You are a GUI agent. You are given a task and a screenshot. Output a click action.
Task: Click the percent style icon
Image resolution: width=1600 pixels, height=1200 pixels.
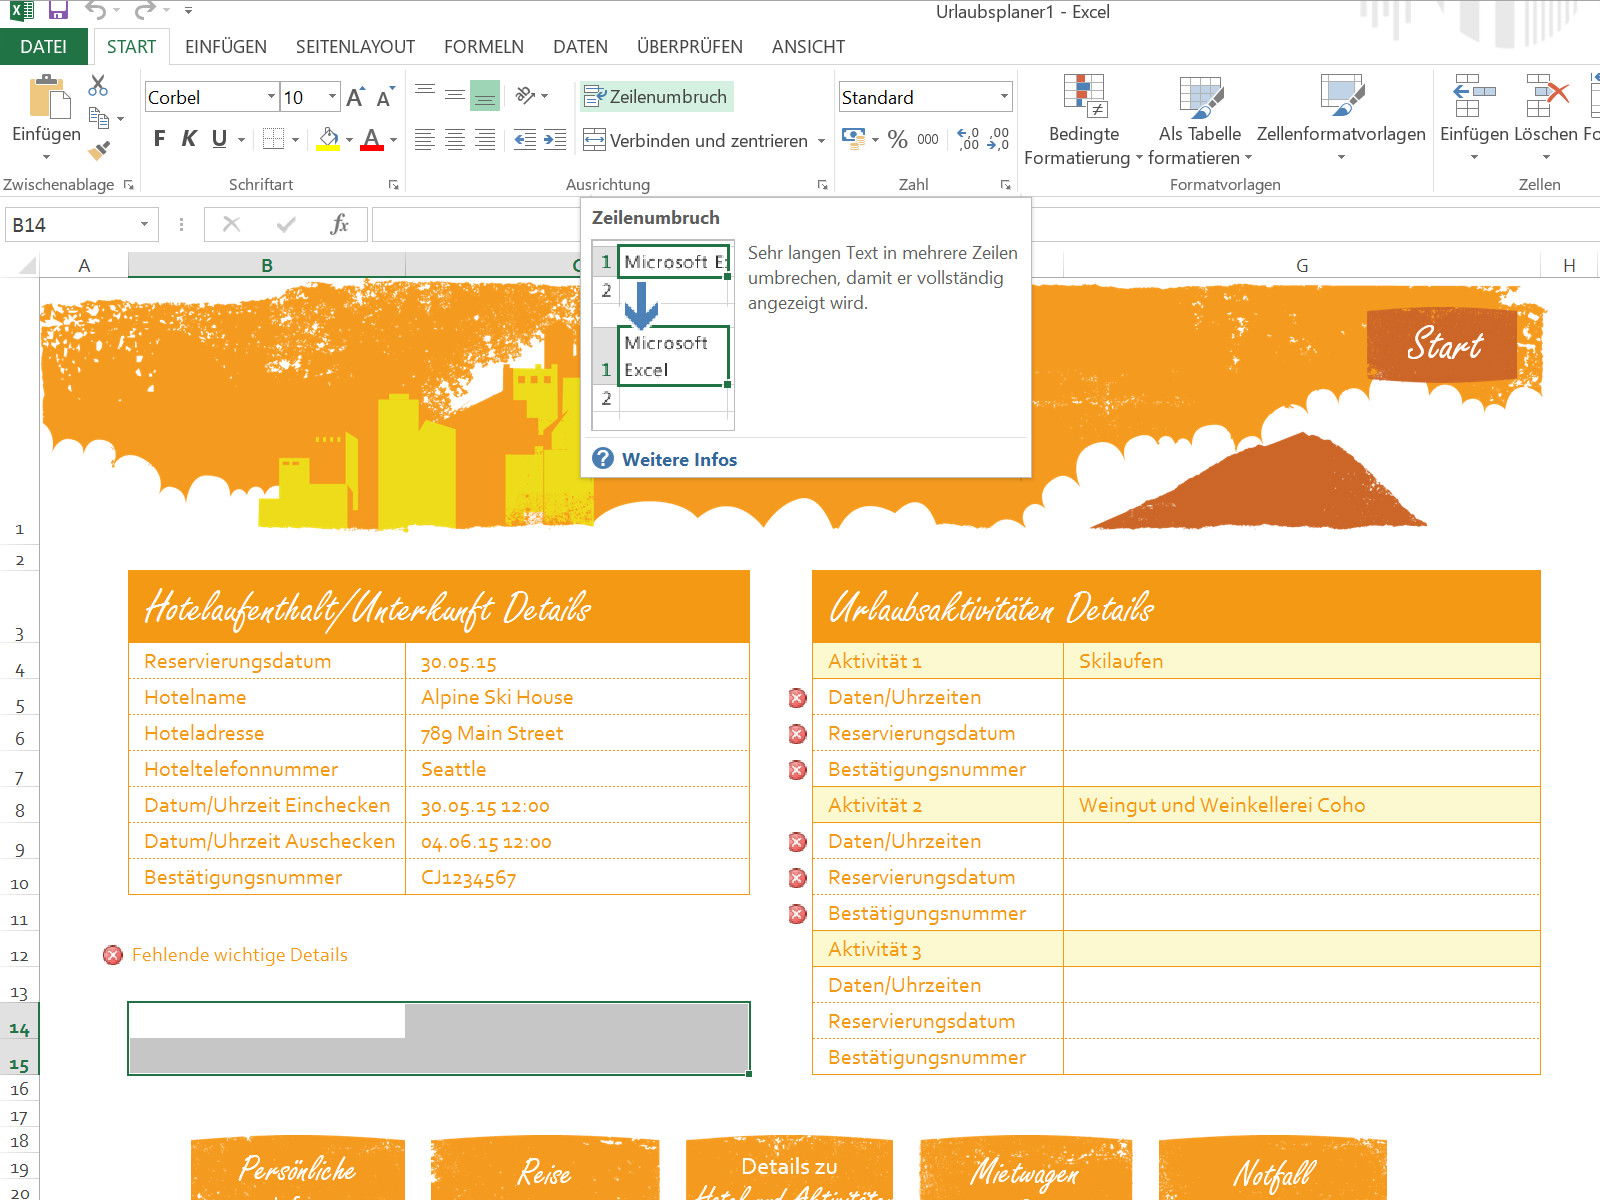(x=898, y=139)
